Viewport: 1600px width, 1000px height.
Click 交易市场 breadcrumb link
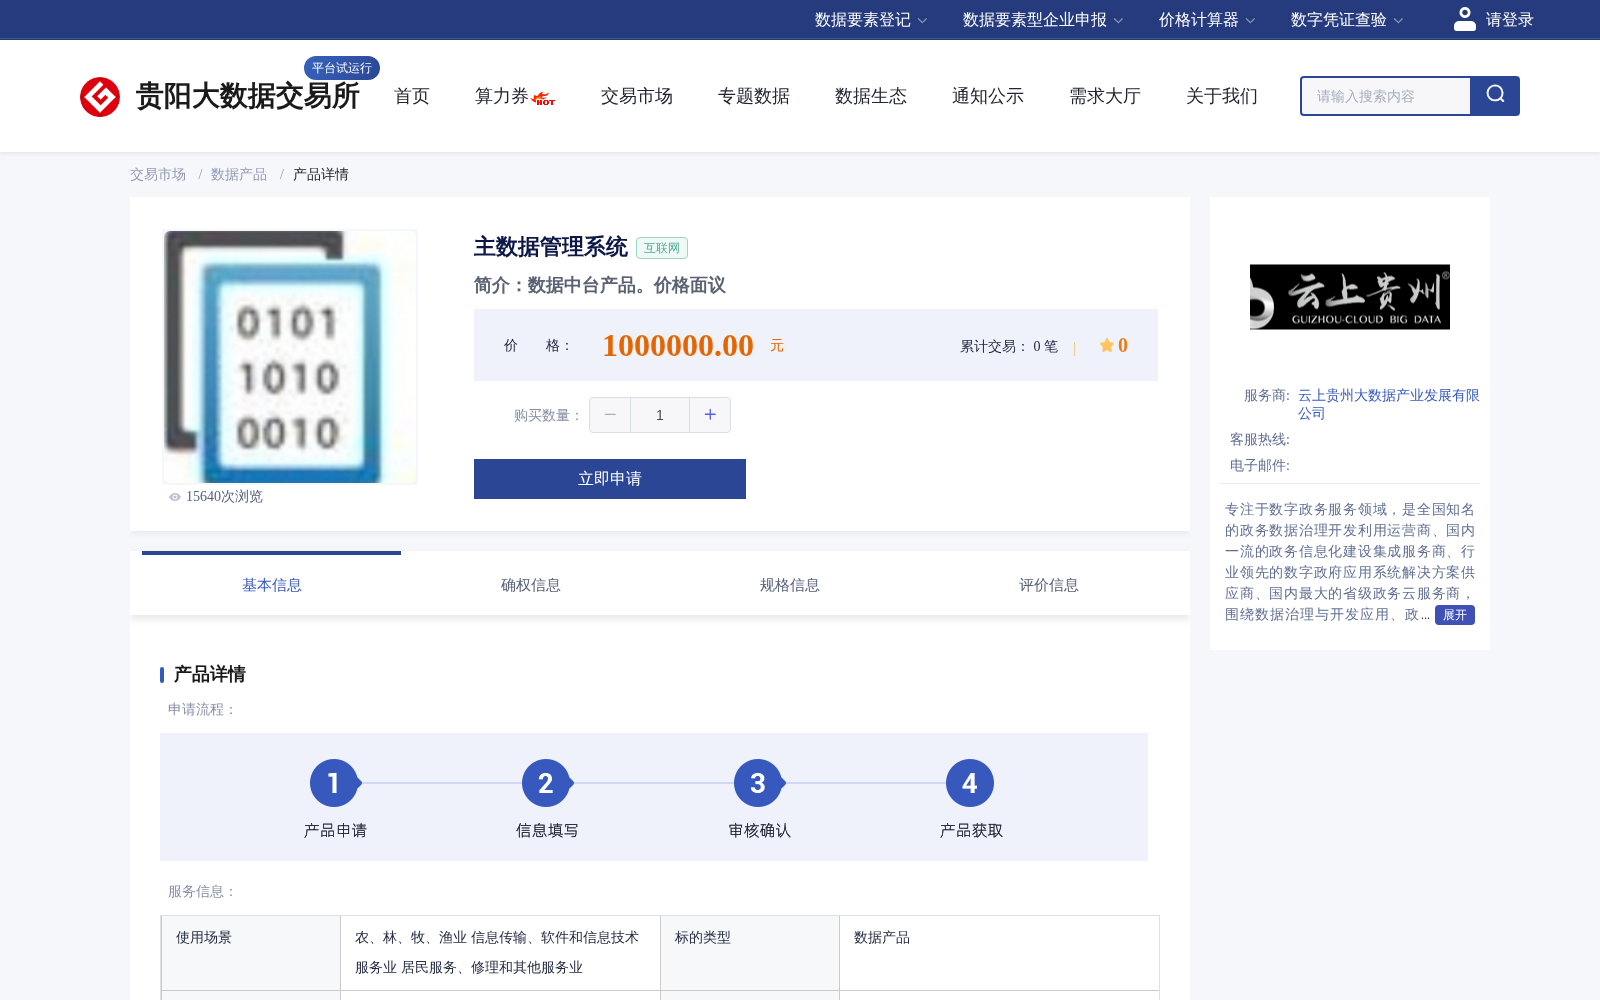158,174
